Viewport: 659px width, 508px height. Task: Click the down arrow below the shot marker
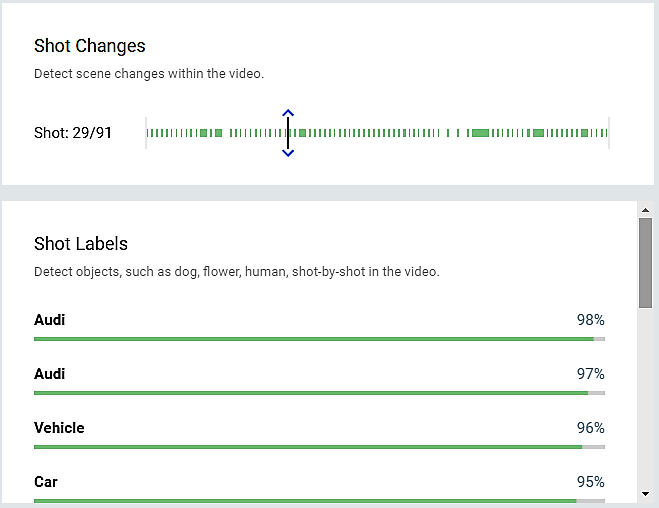point(288,153)
